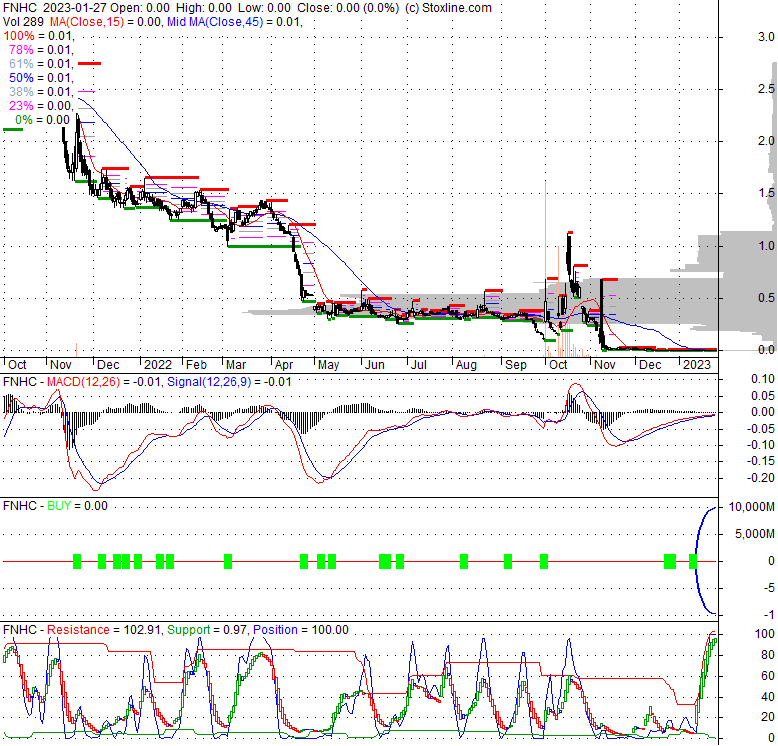Click the '2.5' price axis value
778x746 pixels.
(x=766, y=89)
